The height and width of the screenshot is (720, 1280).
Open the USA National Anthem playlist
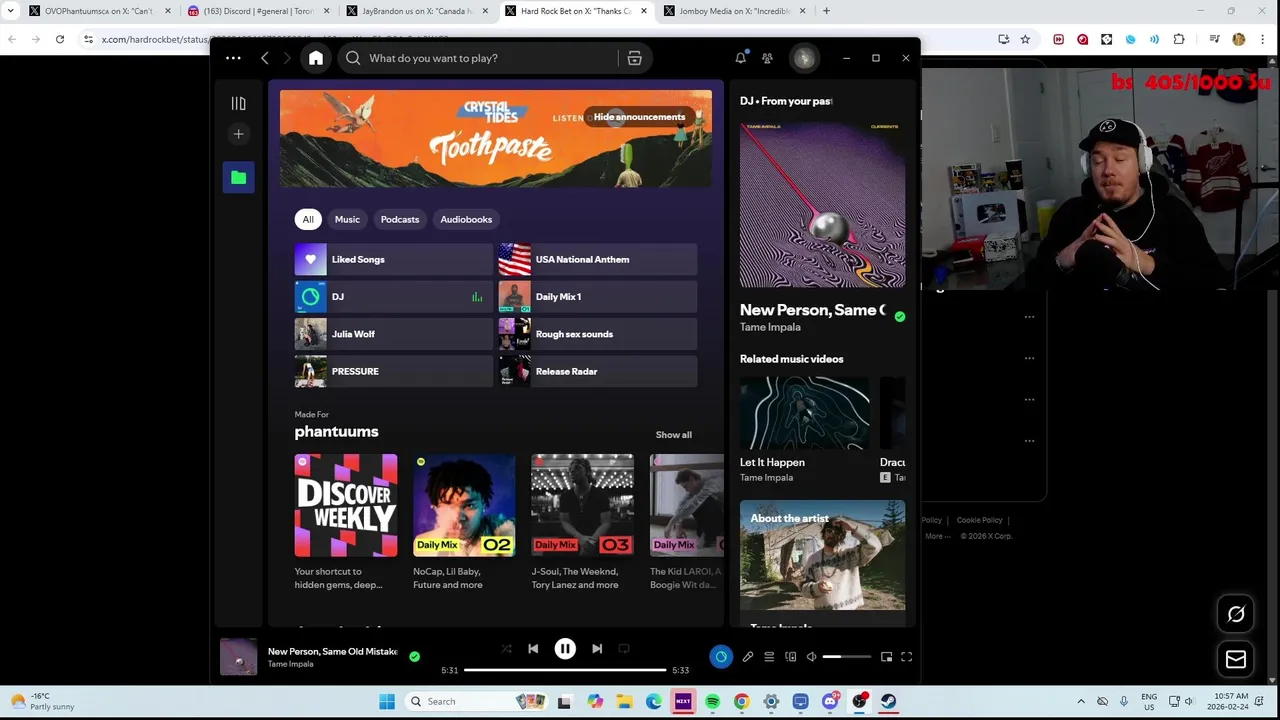(x=598, y=259)
